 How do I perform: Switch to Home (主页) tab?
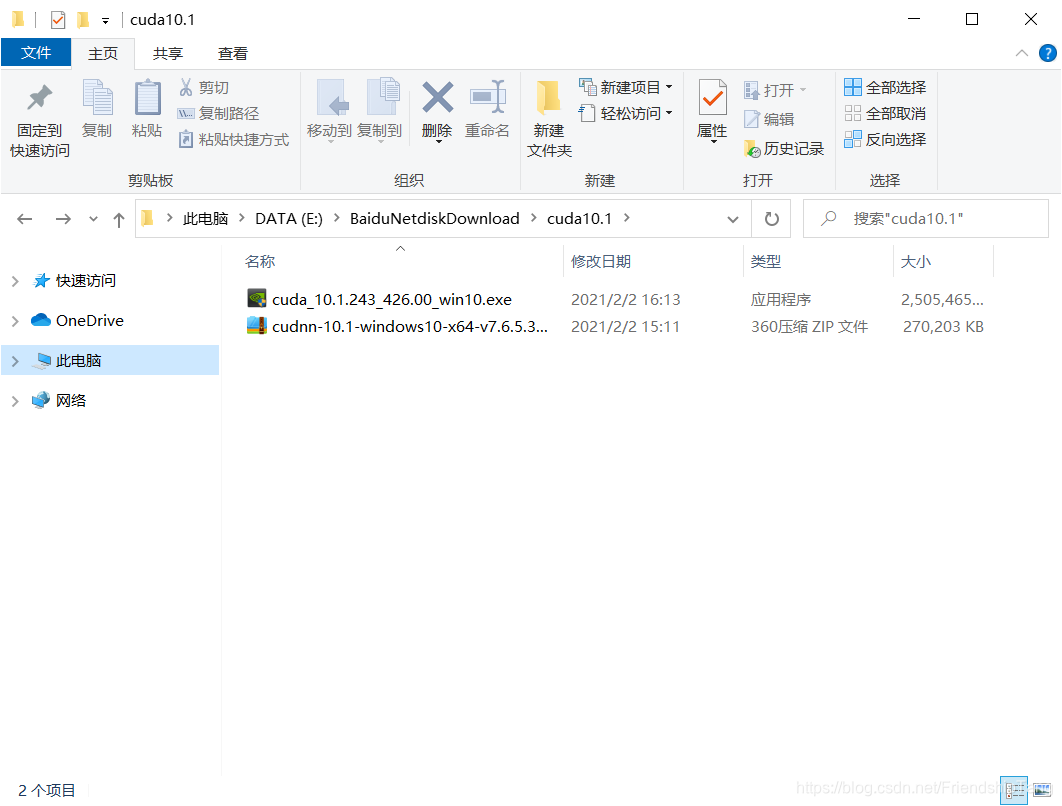(103, 54)
